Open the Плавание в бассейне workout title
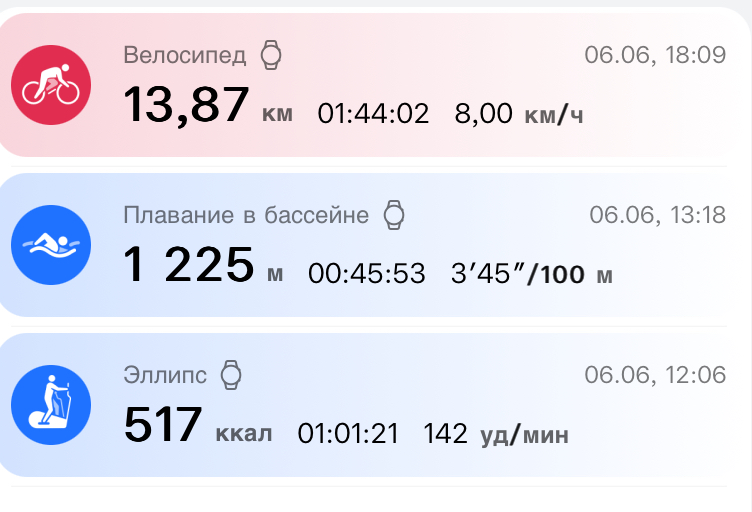752x512 pixels. tap(246, 215)
